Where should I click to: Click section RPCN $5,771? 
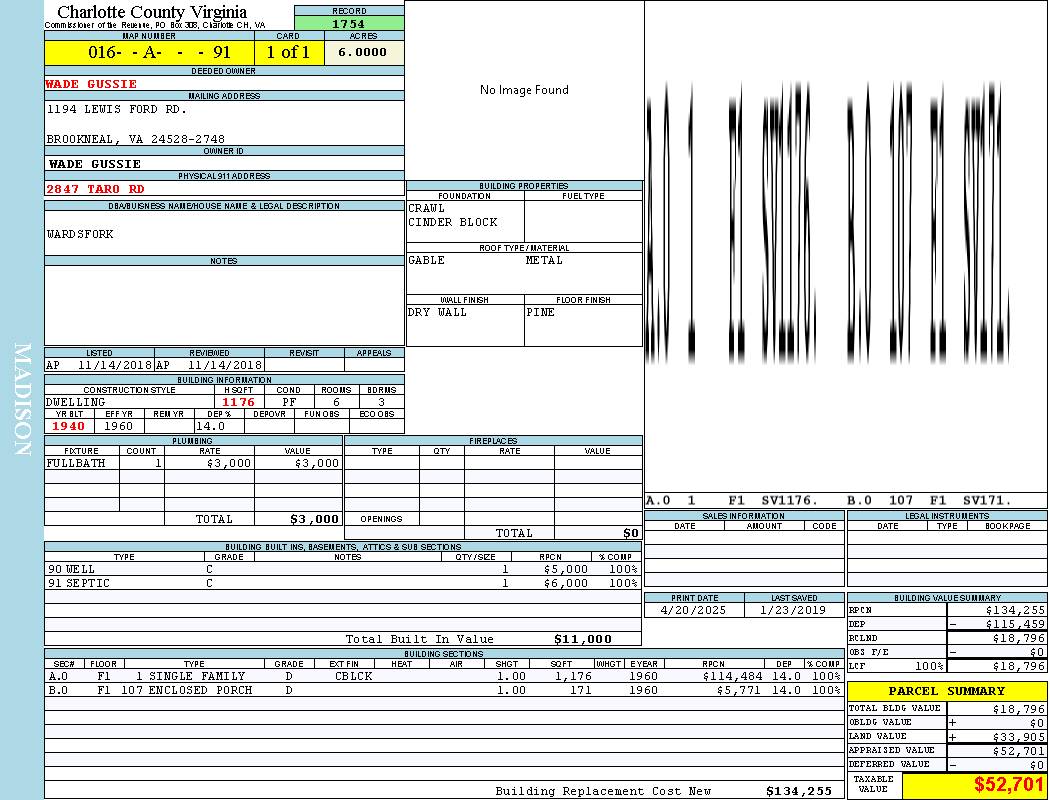pos(740,690)
